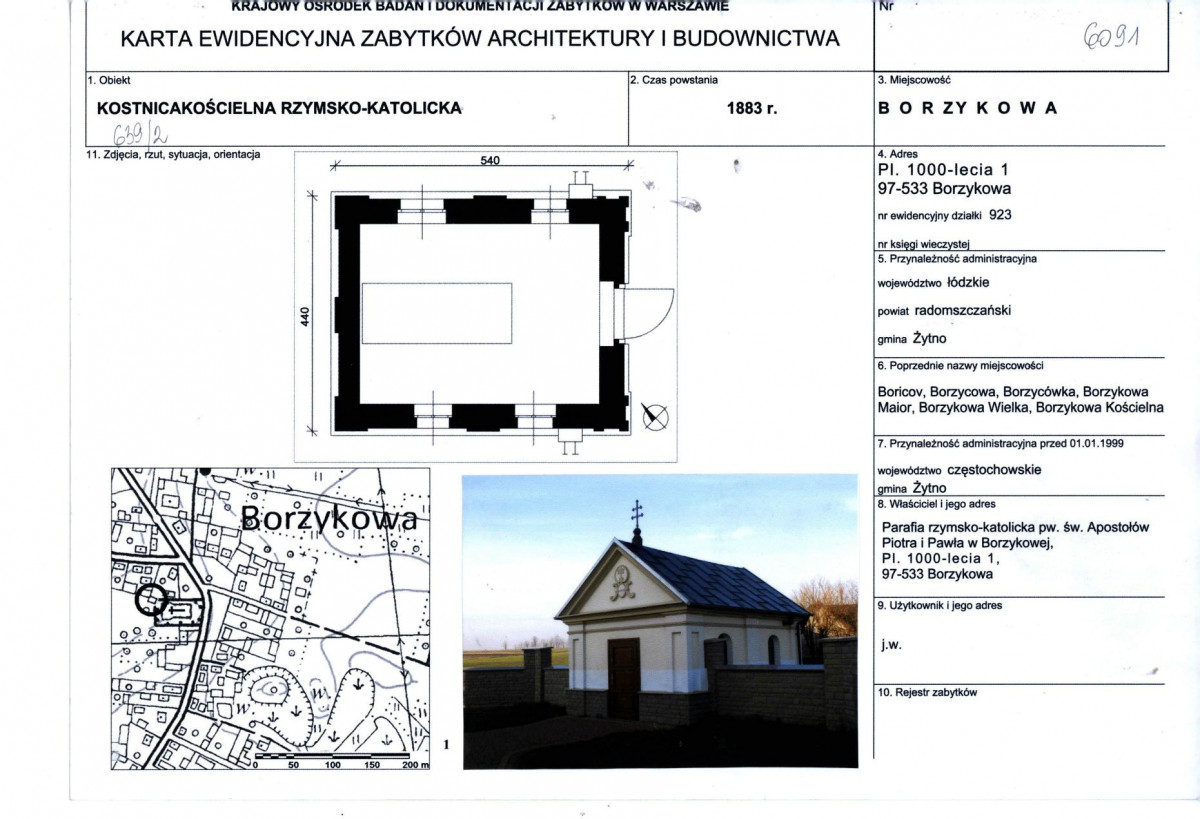Click the north orientation compass symbol
Viewport: 1200px width, 819px height.
[656, 416]
